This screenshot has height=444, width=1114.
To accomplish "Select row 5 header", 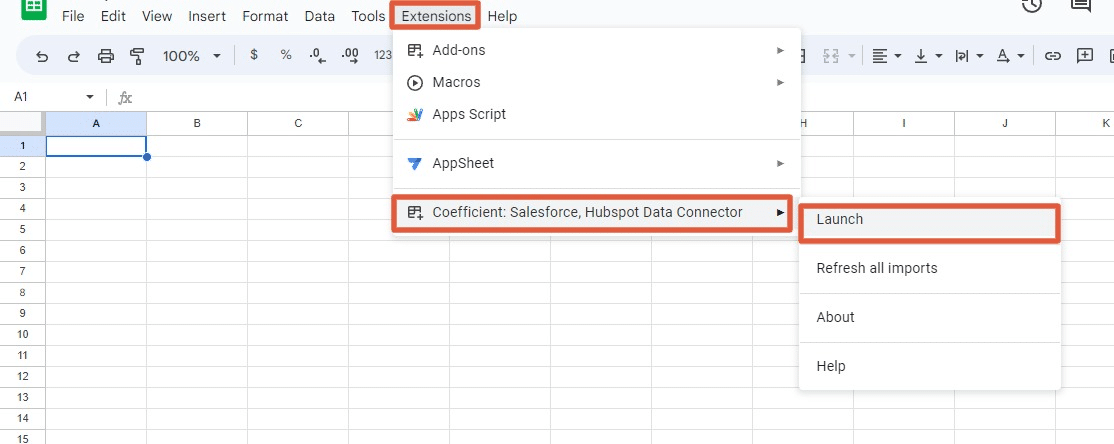I will pos(23,229).
